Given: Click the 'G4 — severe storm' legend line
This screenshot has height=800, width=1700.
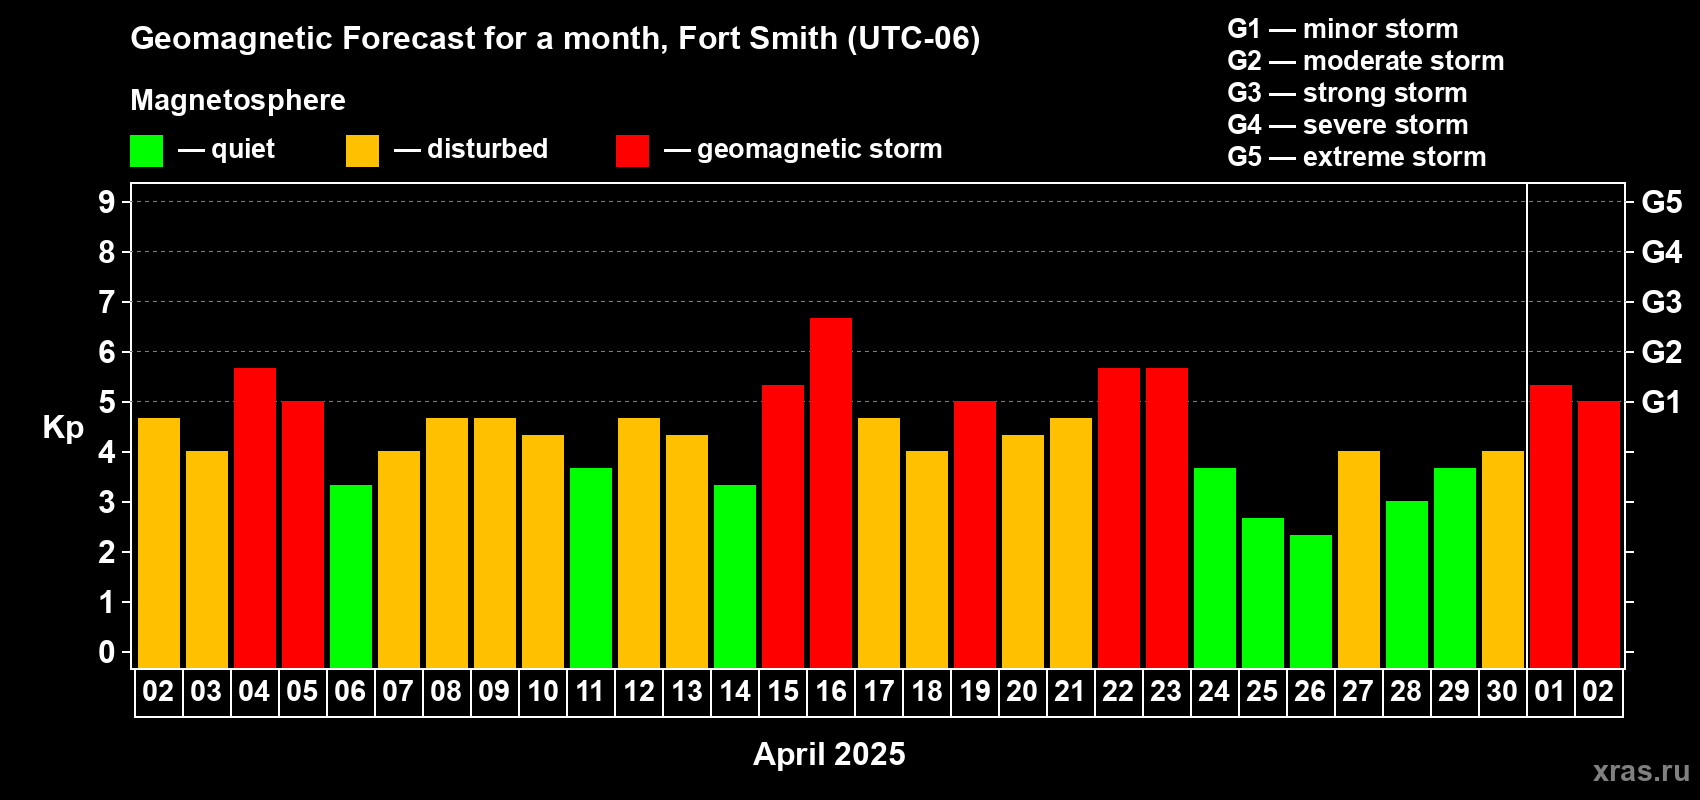Looking at the screenshot, I should 1348,125.
